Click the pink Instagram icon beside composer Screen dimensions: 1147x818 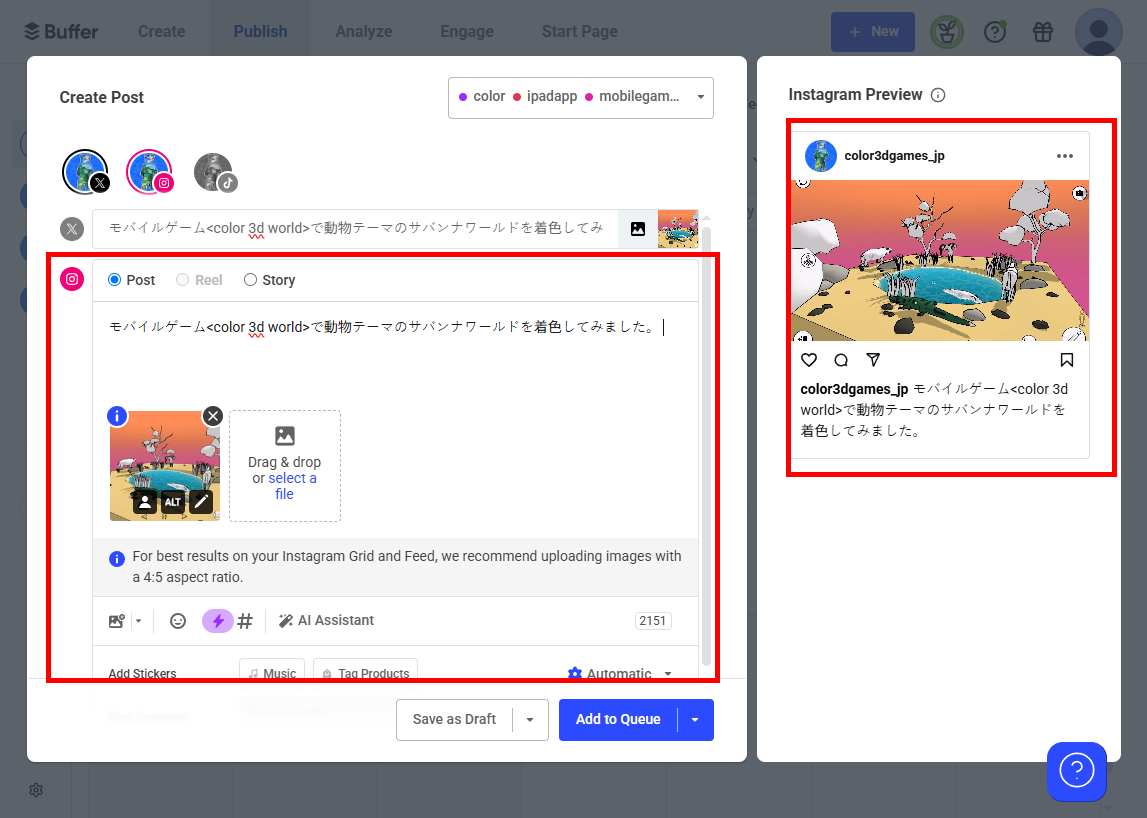coord(72,279)
